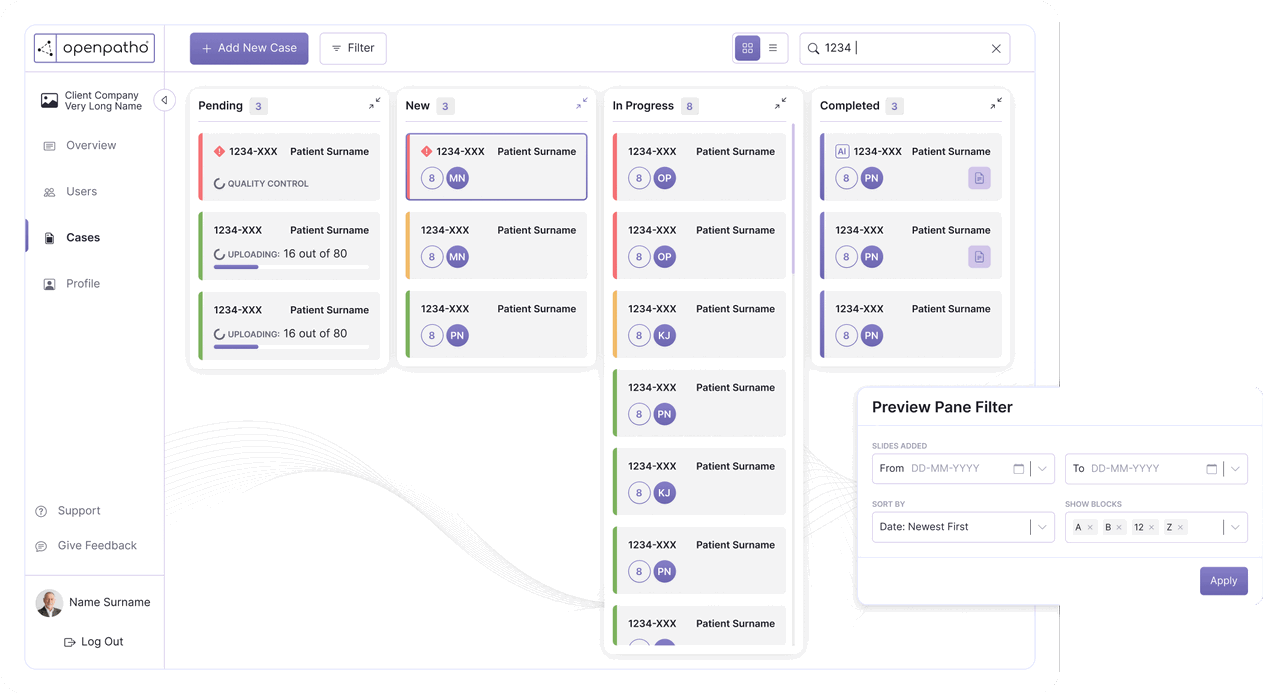
Task: Remove the 12 block from Show Blocks
Action: (x=1150, y=527)
